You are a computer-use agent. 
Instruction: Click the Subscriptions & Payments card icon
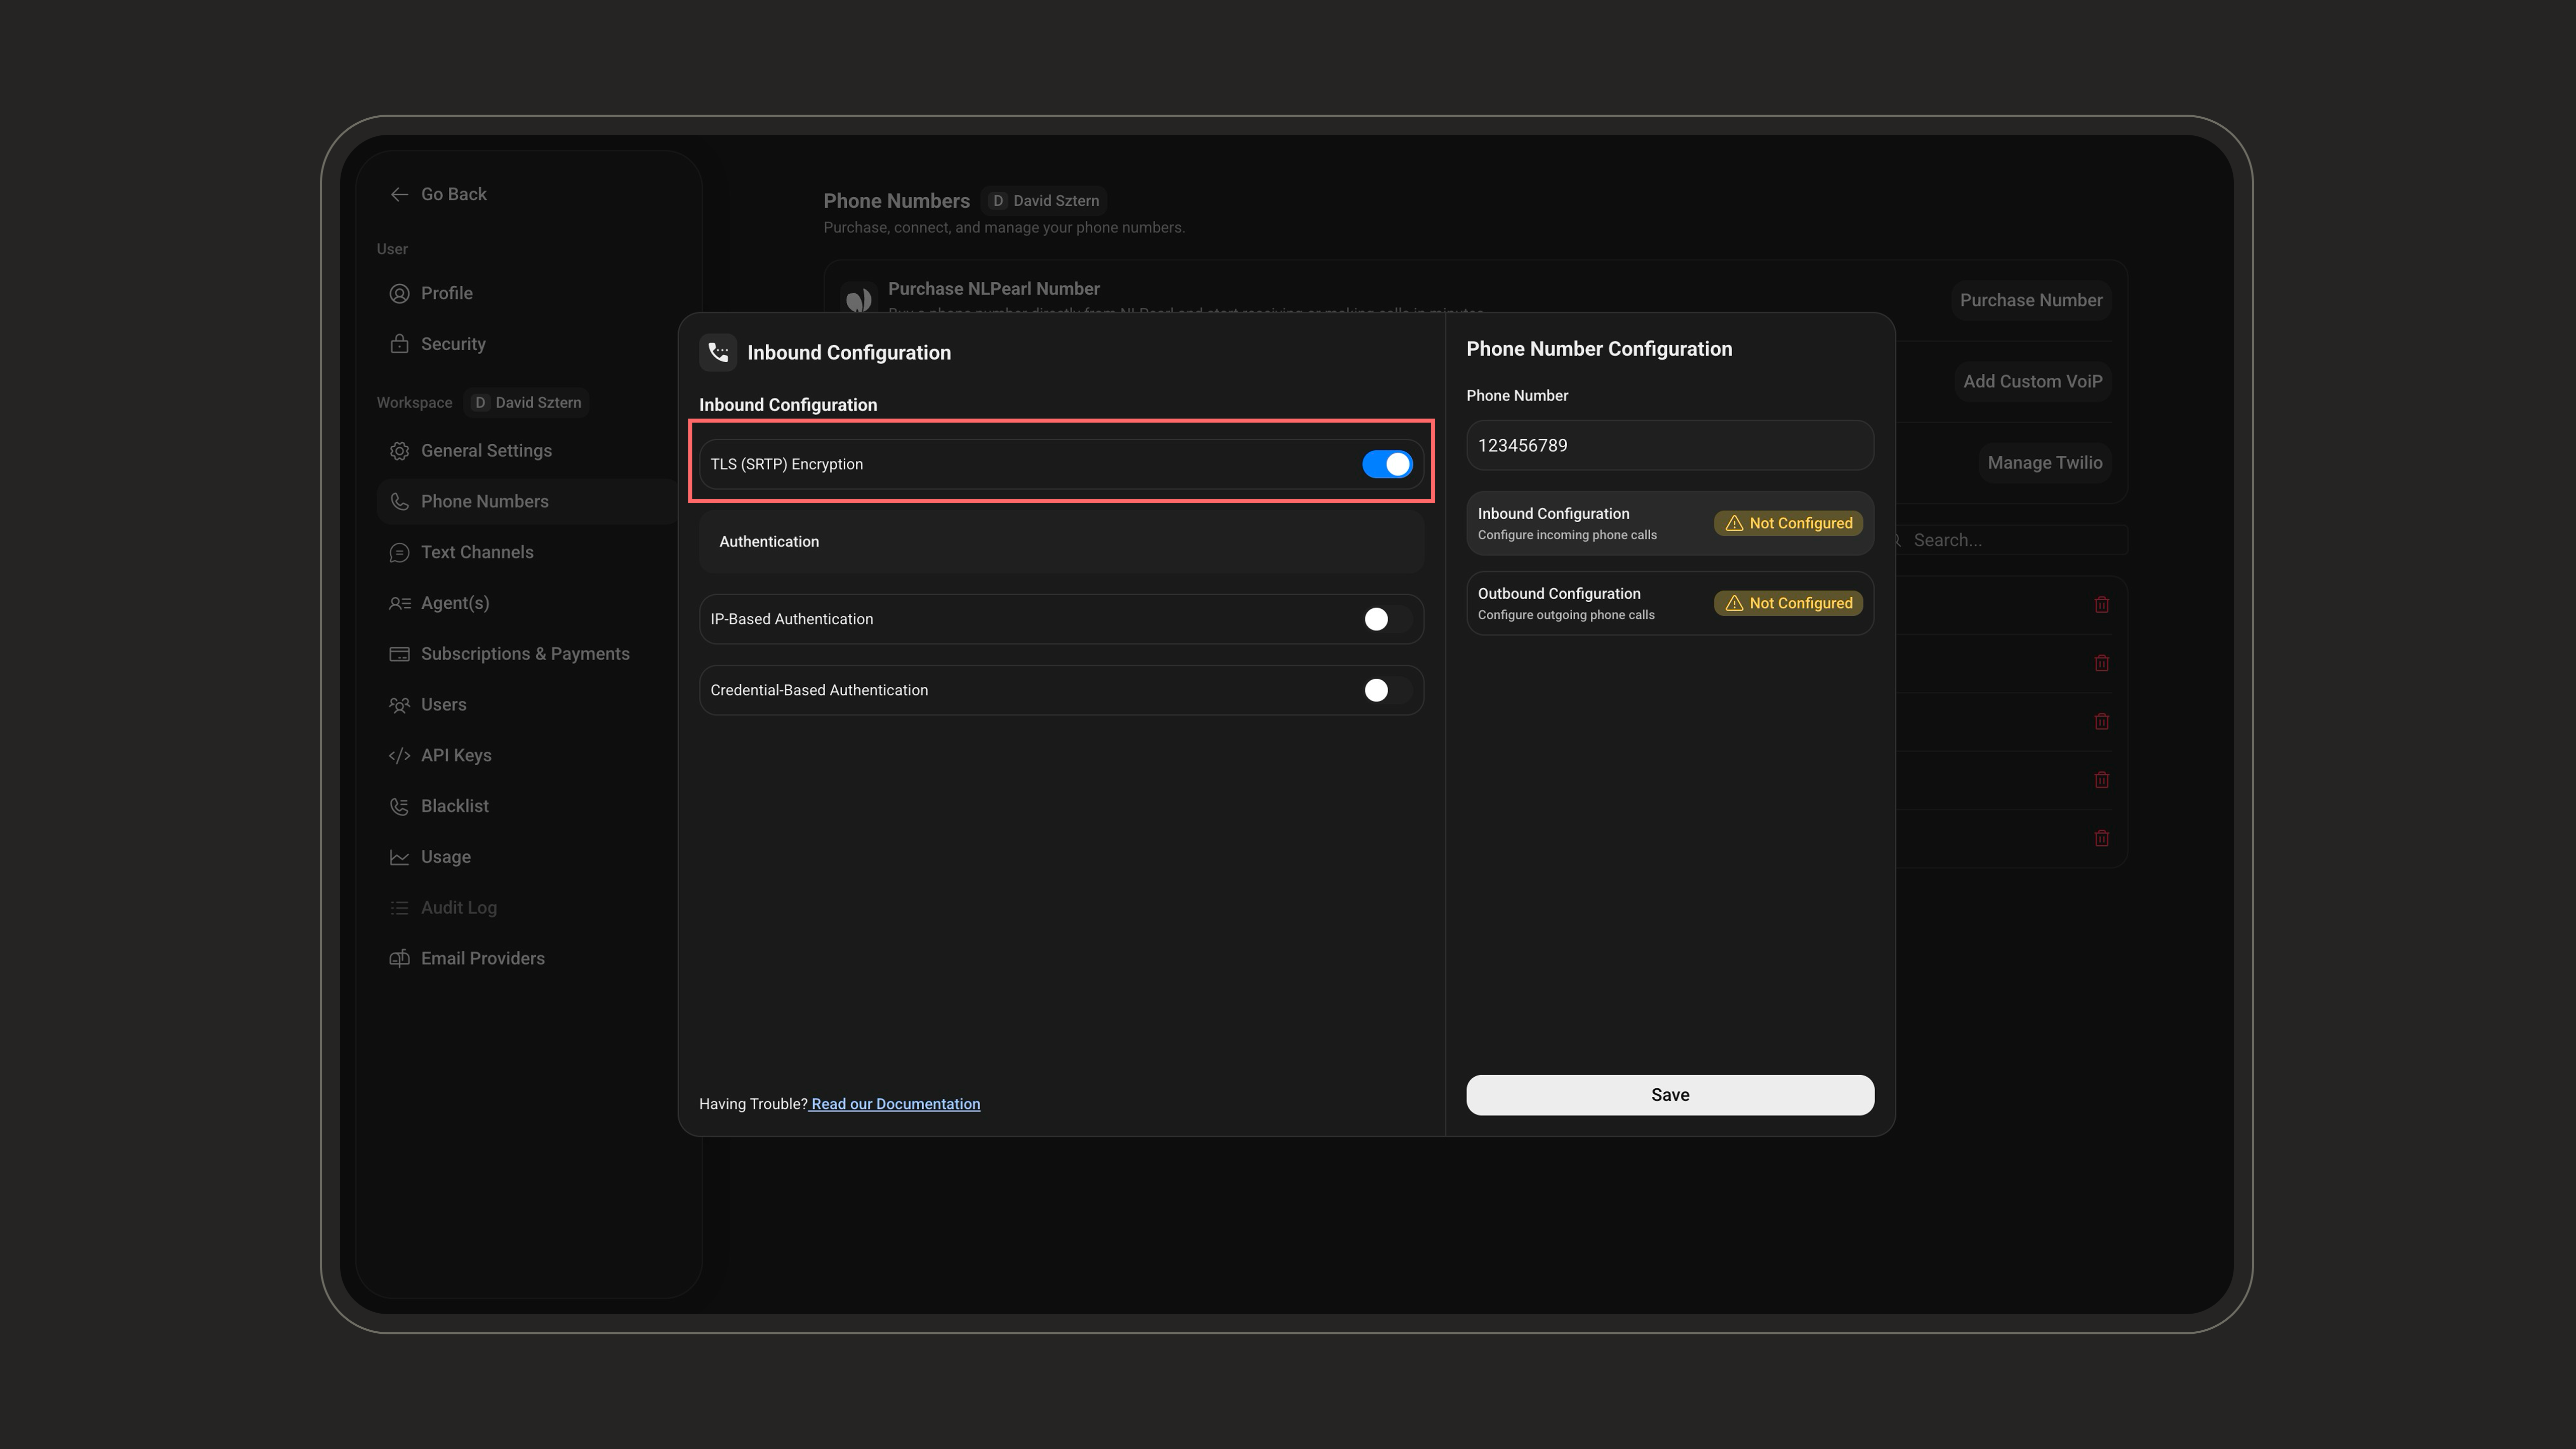coord(399,654)
